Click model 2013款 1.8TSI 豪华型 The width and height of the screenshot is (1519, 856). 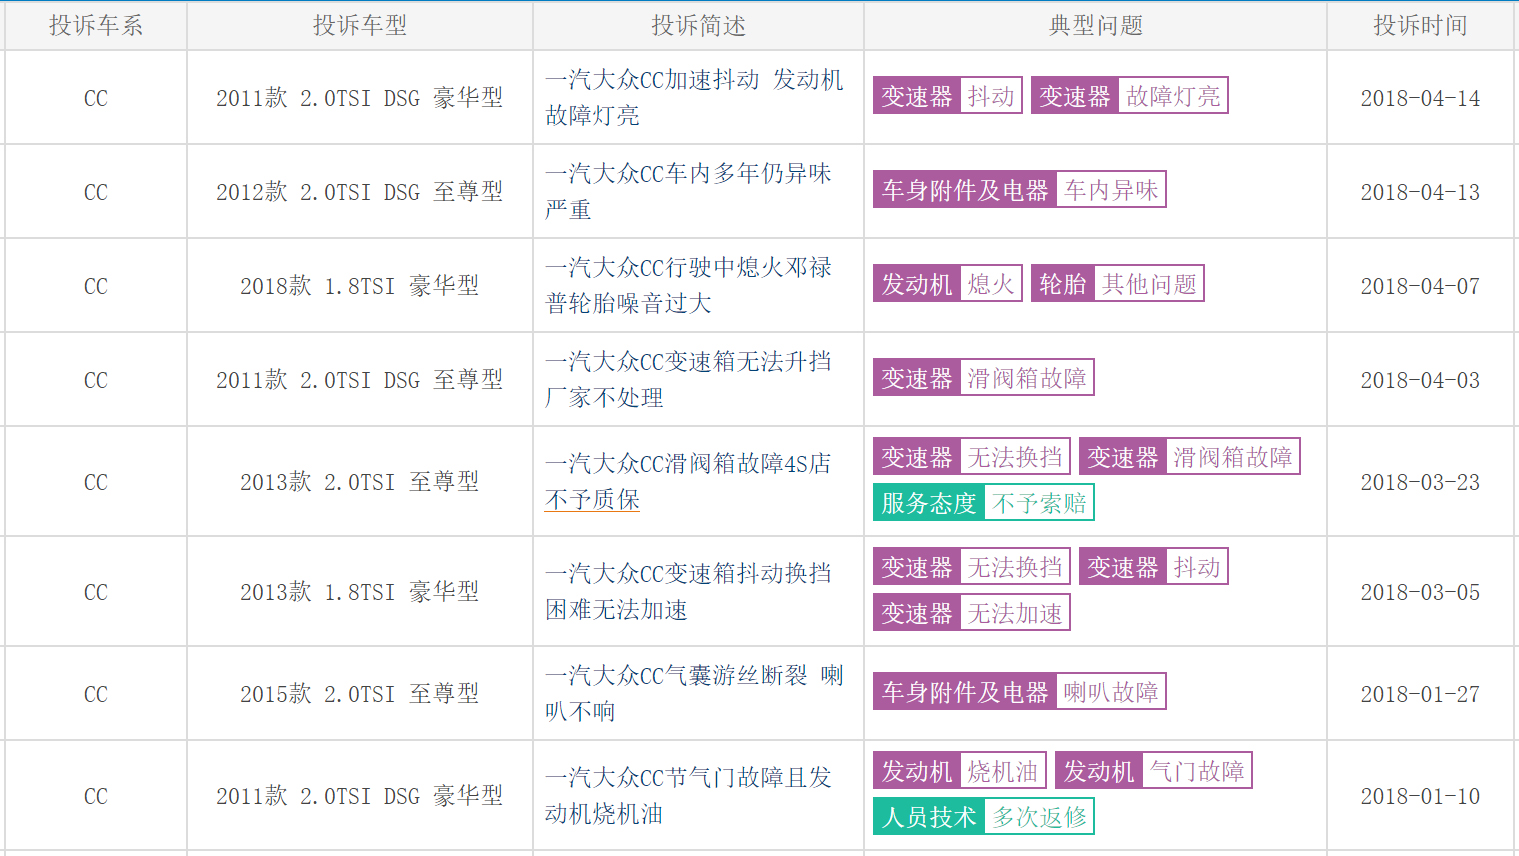[360, 592]
